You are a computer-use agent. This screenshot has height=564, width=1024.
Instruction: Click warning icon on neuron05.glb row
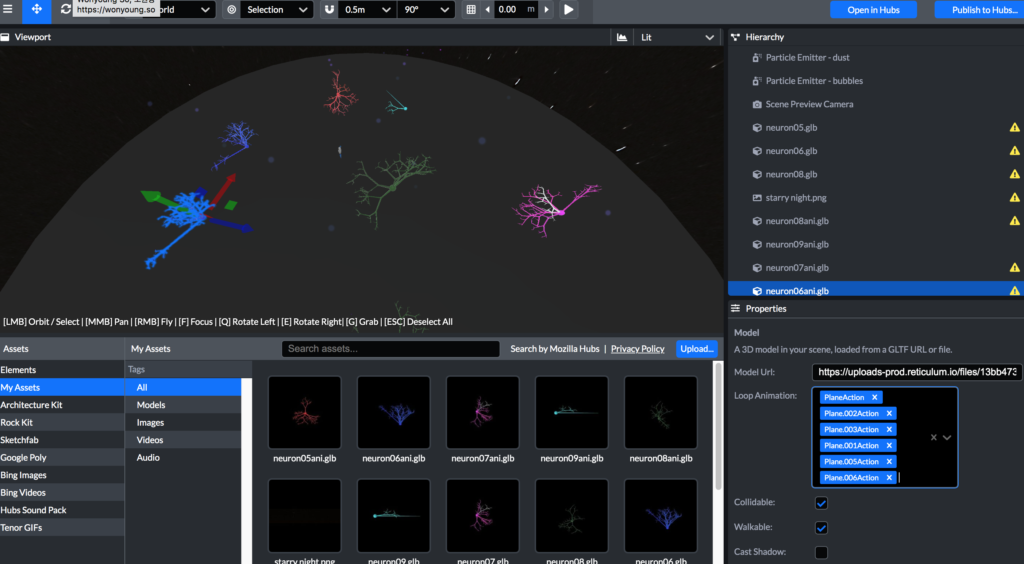pyautogui.click(x=1014, y=128)
